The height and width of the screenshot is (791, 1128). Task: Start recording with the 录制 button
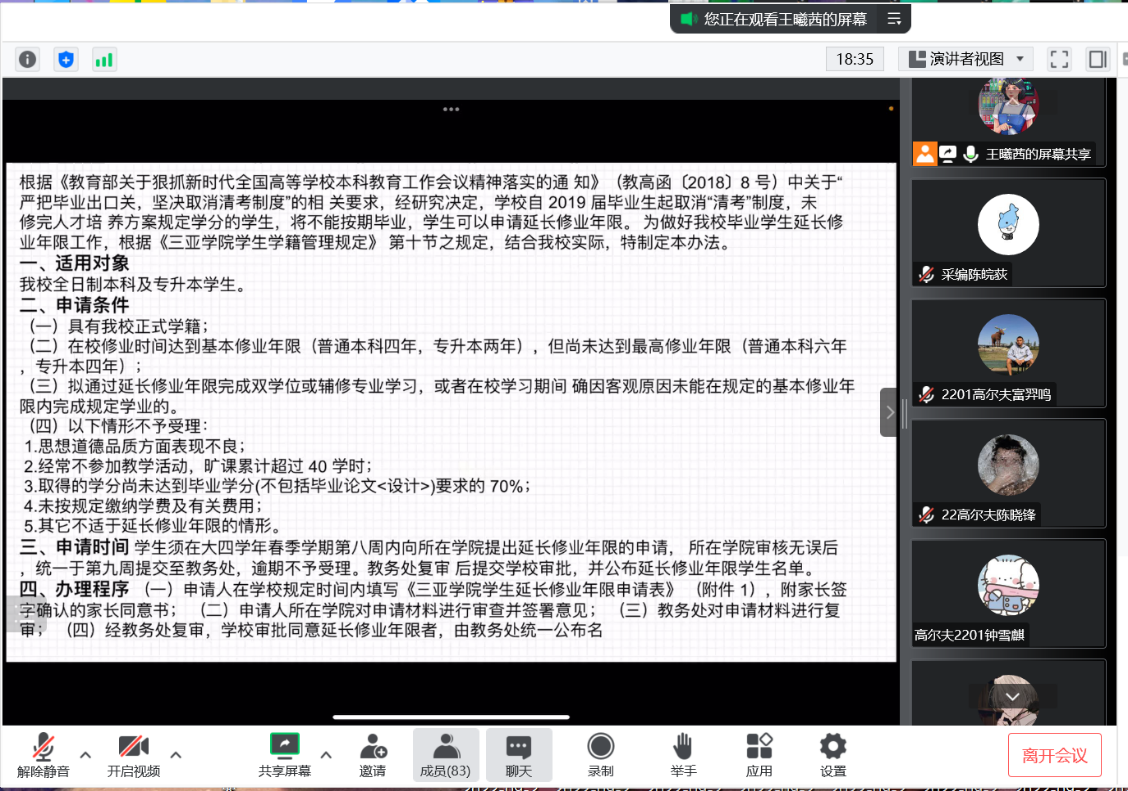pyautogui.click(x=600, y=754)
